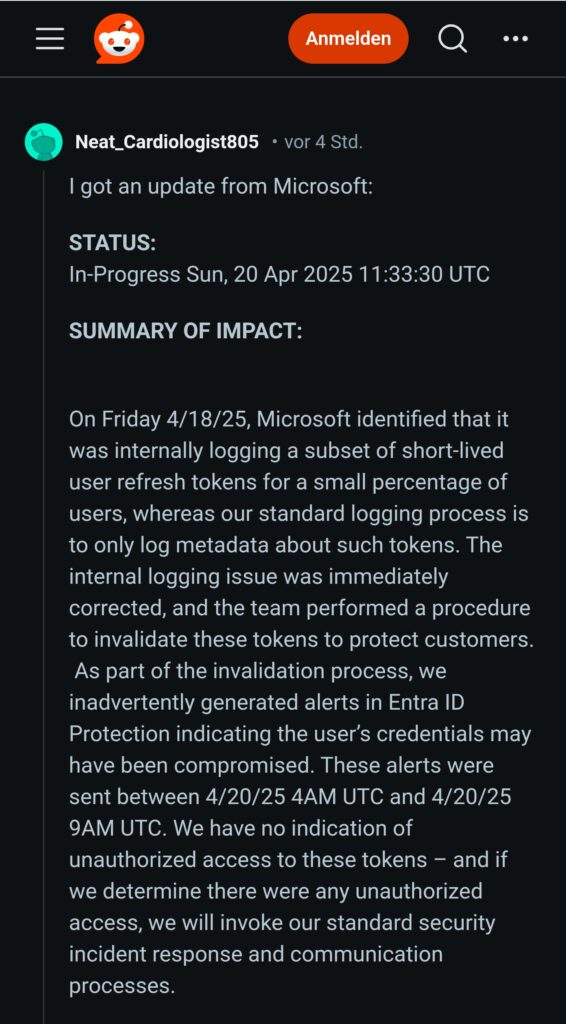Screen dimensions: 566x1024
Task: View Neat_Cardiologist805's teal avatar
Action: pyautogui.click(x=44, y=142)
